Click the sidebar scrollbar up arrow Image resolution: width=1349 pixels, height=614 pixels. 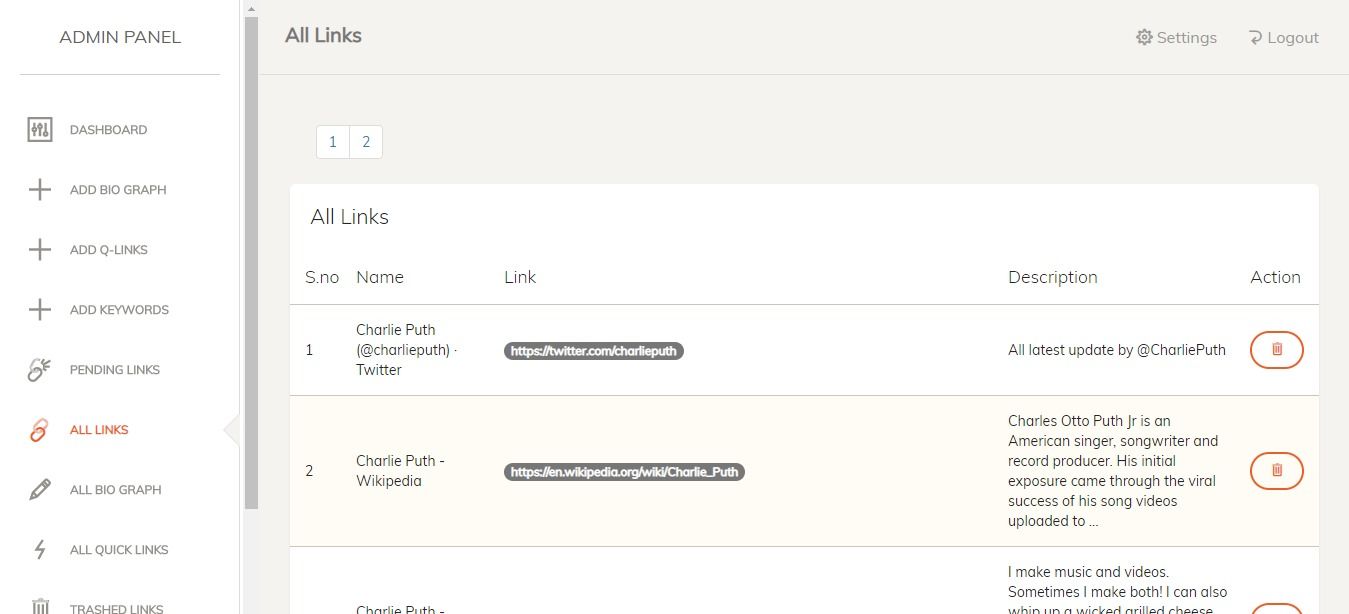(x=251, y=8)
